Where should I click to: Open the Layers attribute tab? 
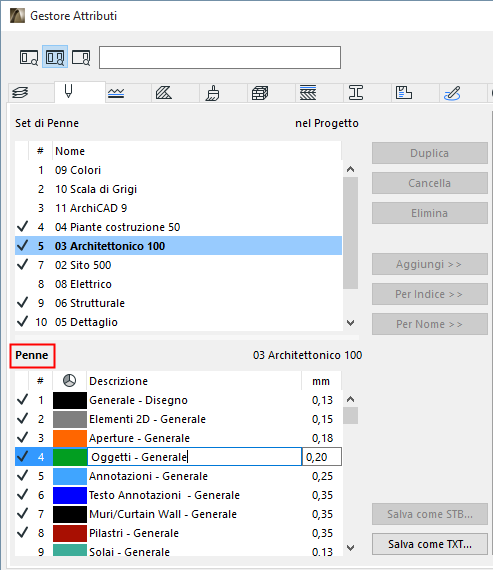(x=20, y=92)
